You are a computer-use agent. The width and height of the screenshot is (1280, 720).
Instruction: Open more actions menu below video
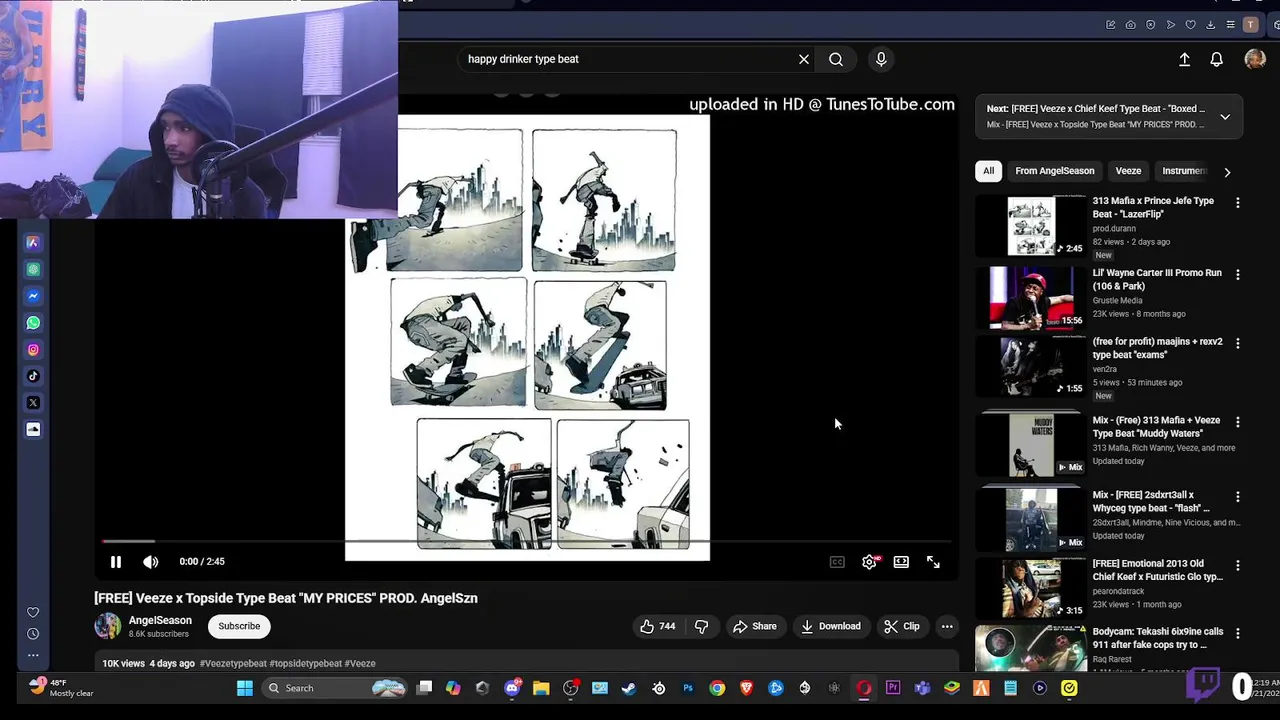pyautogui.click(x=947, y=626)
